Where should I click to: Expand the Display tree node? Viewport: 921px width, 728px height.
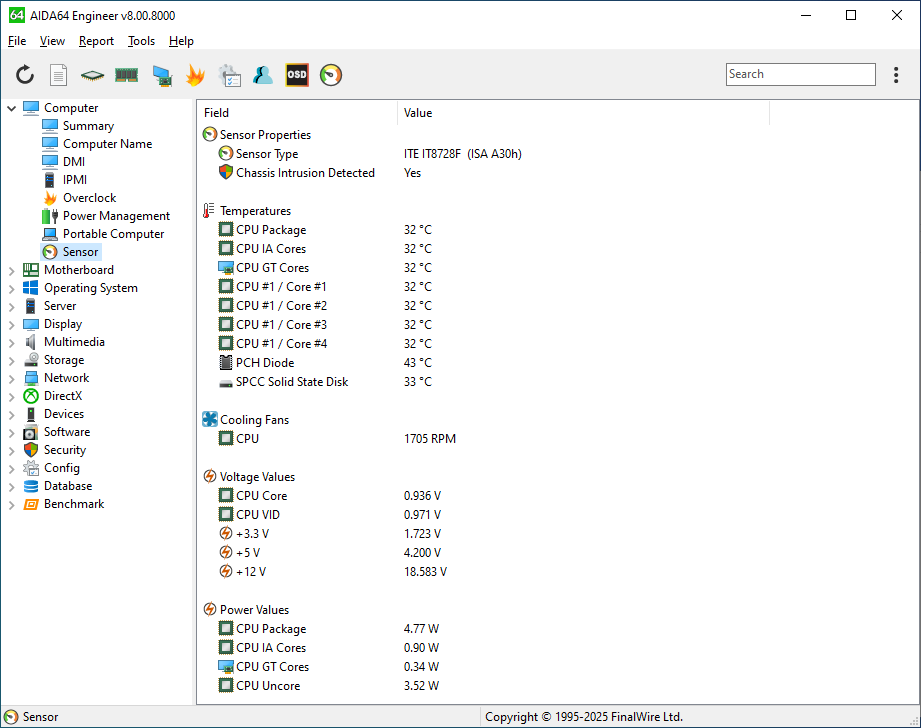(x=11, y=324)
